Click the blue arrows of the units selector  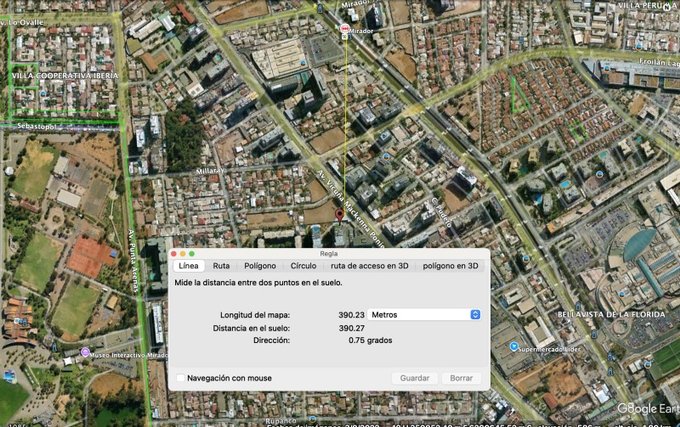[475, 314]
